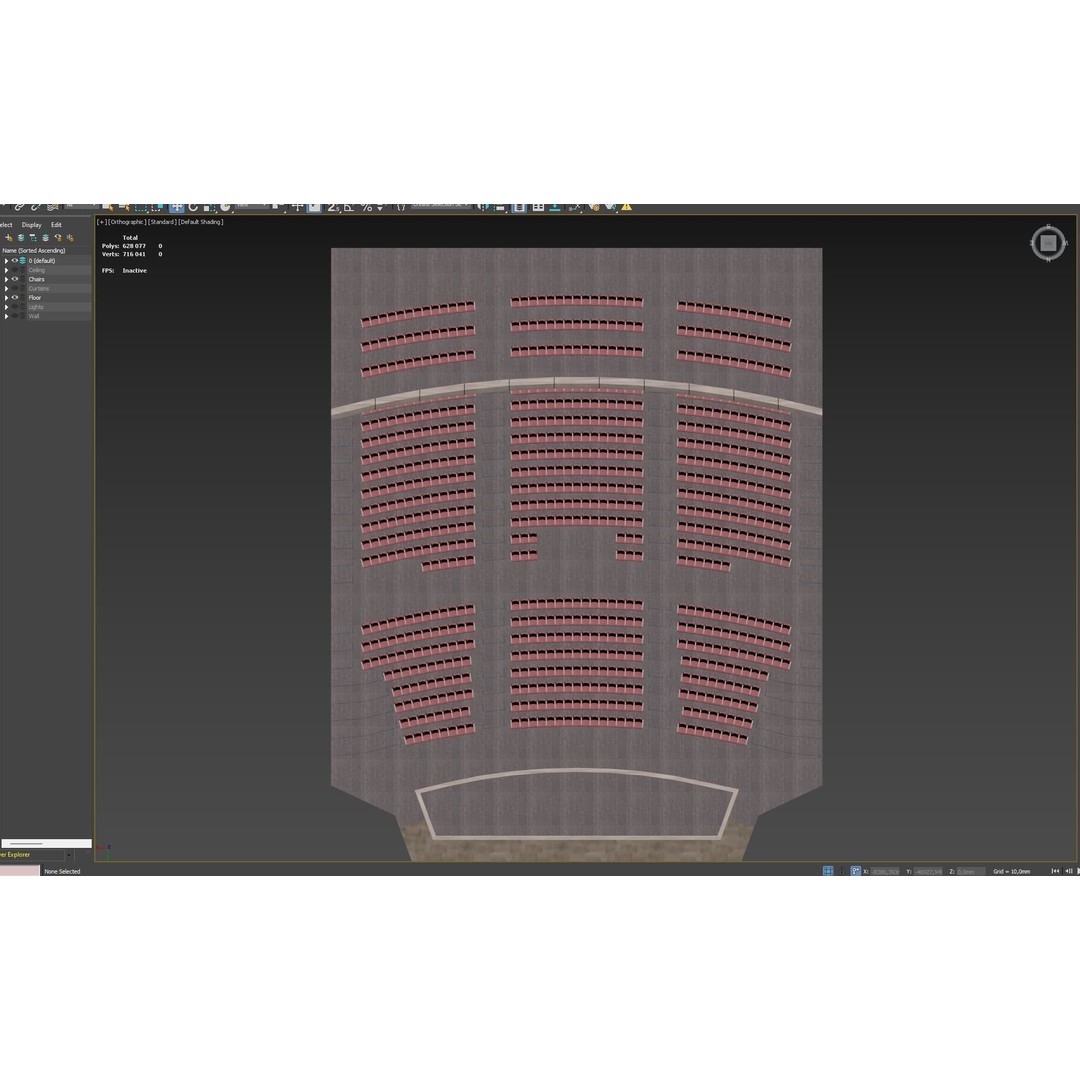Click the Select by Name toolbar icon

coord(124,207)
